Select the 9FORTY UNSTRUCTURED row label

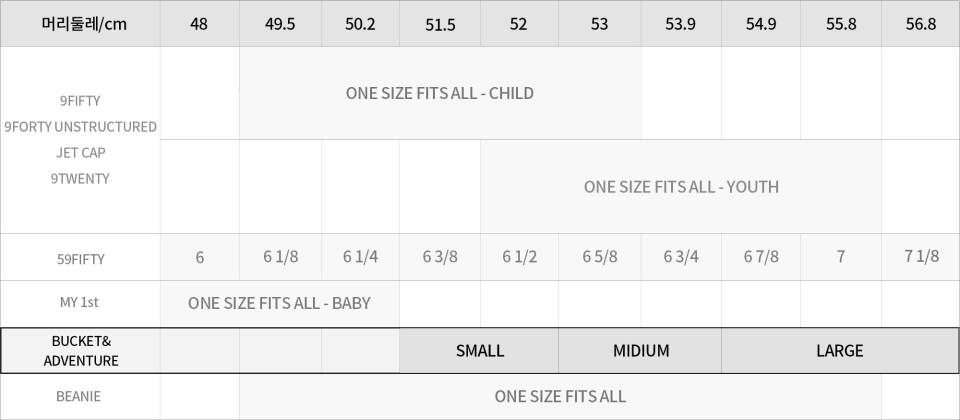80,127
